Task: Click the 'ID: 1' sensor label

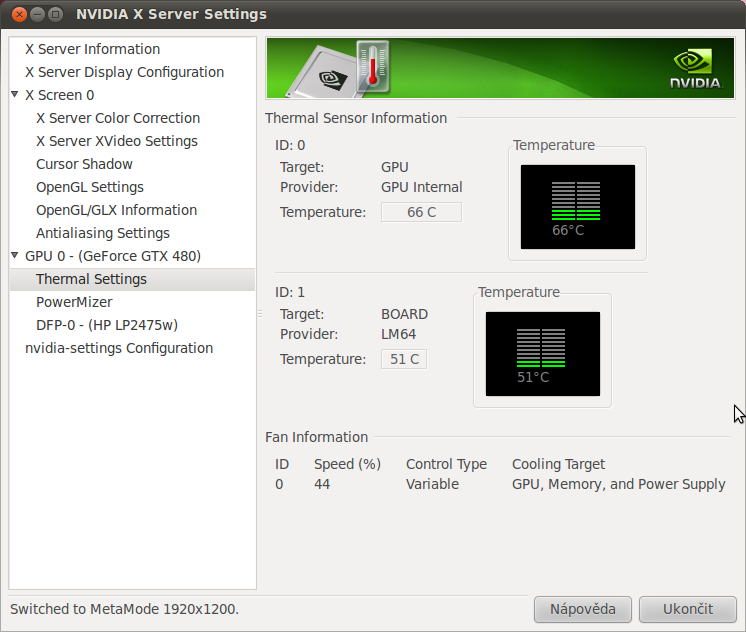Action: [x=290, y=292]
